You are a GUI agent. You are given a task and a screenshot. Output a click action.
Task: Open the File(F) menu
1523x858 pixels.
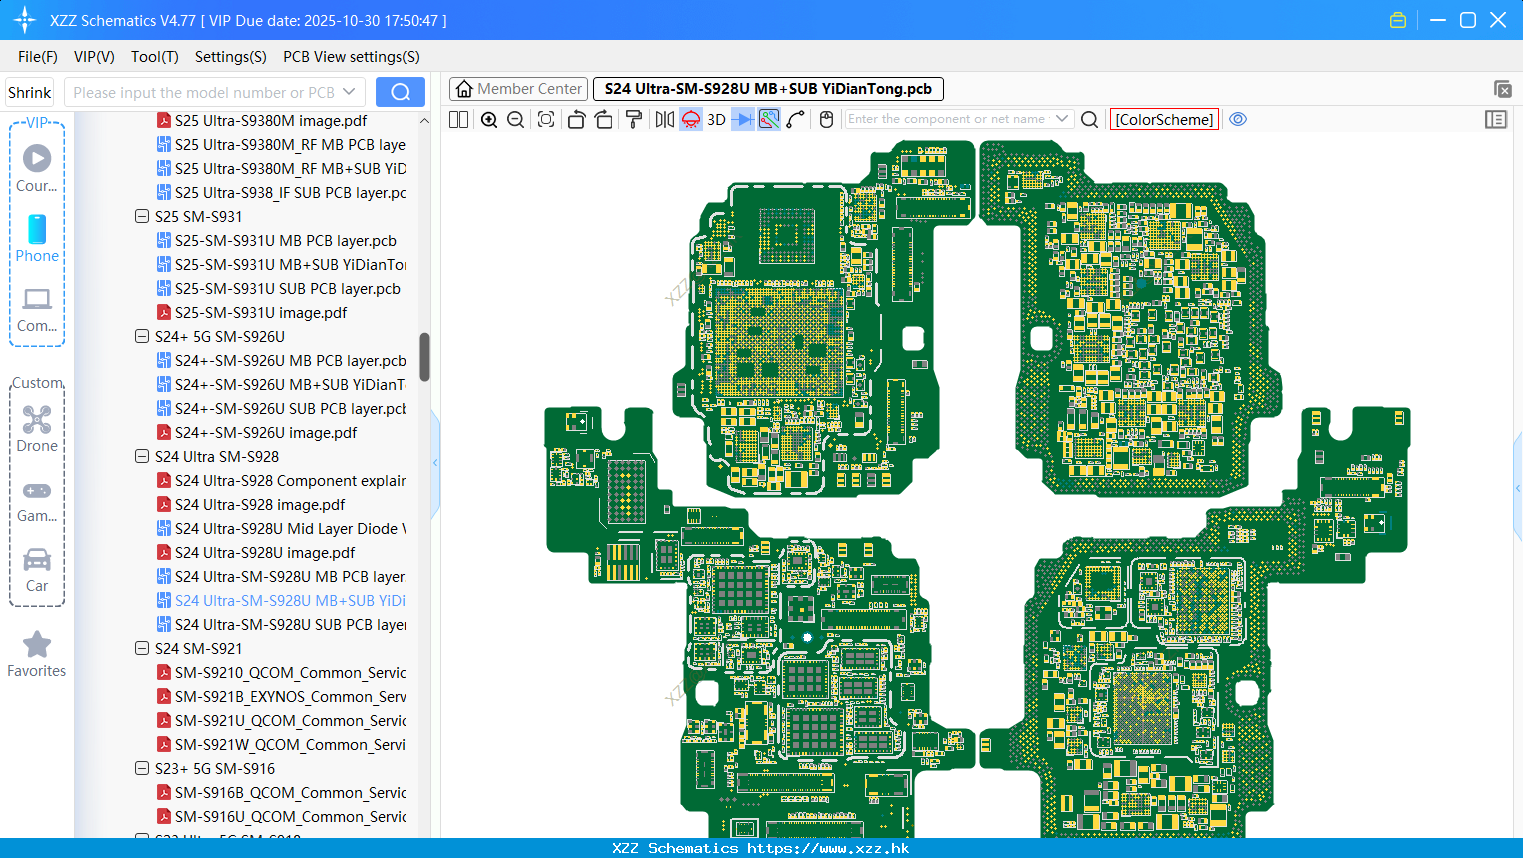pyautogui.click(x=38, y=56)
